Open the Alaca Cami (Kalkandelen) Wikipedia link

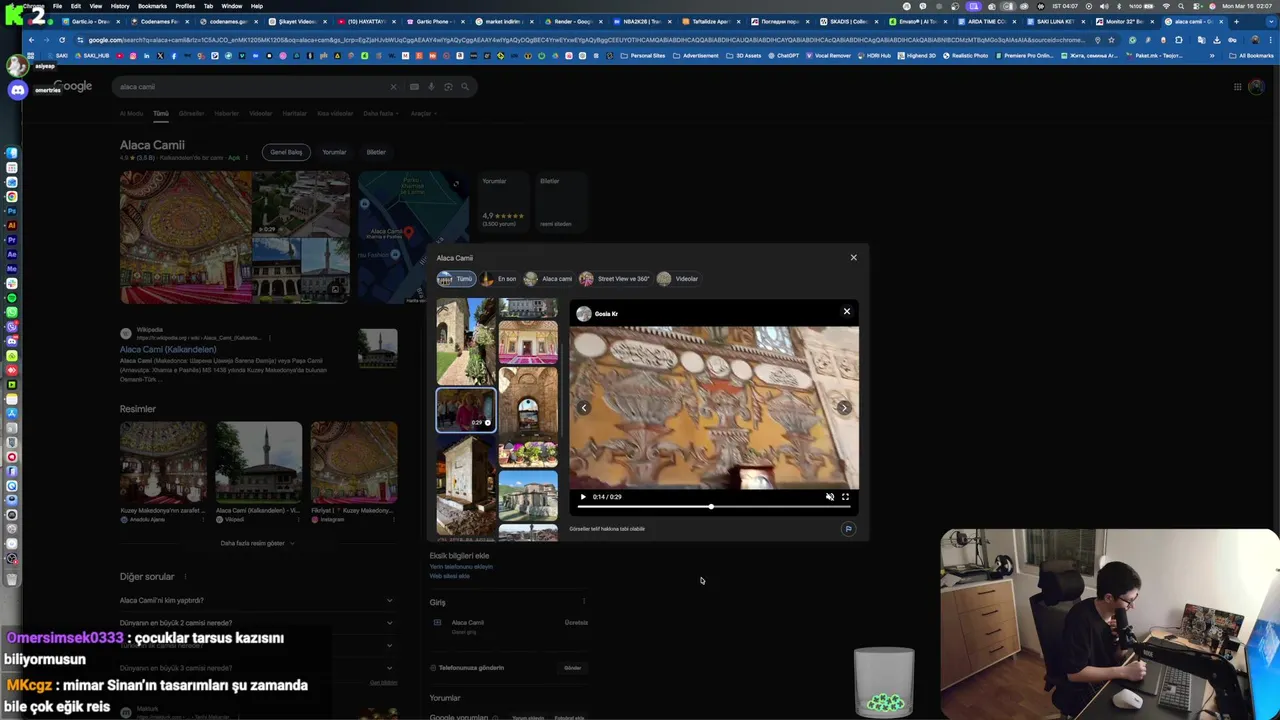(168, 349)
